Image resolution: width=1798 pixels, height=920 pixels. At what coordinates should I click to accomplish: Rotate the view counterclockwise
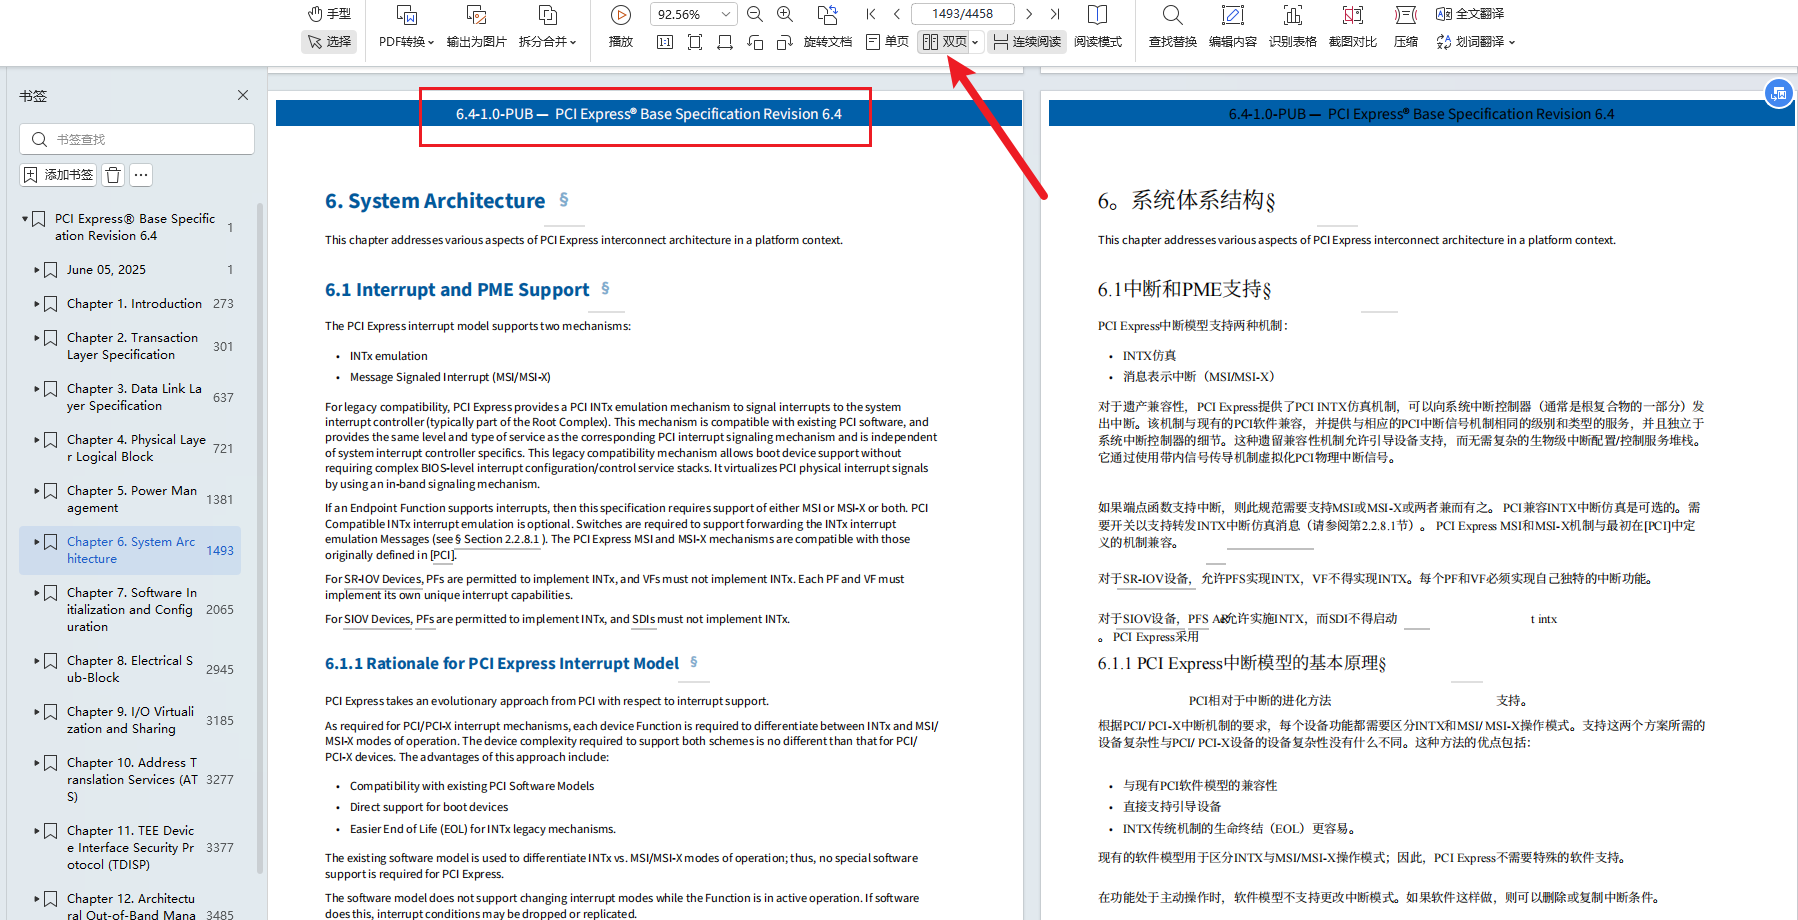pyautogui.click(x=755, y=42)
